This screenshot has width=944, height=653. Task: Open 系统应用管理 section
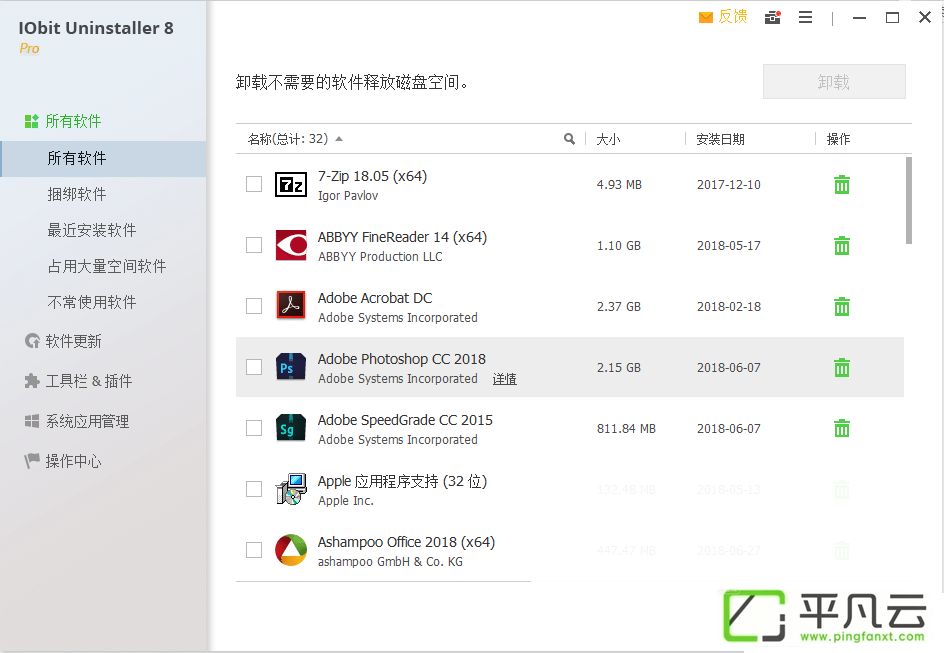tap(76, 421)
